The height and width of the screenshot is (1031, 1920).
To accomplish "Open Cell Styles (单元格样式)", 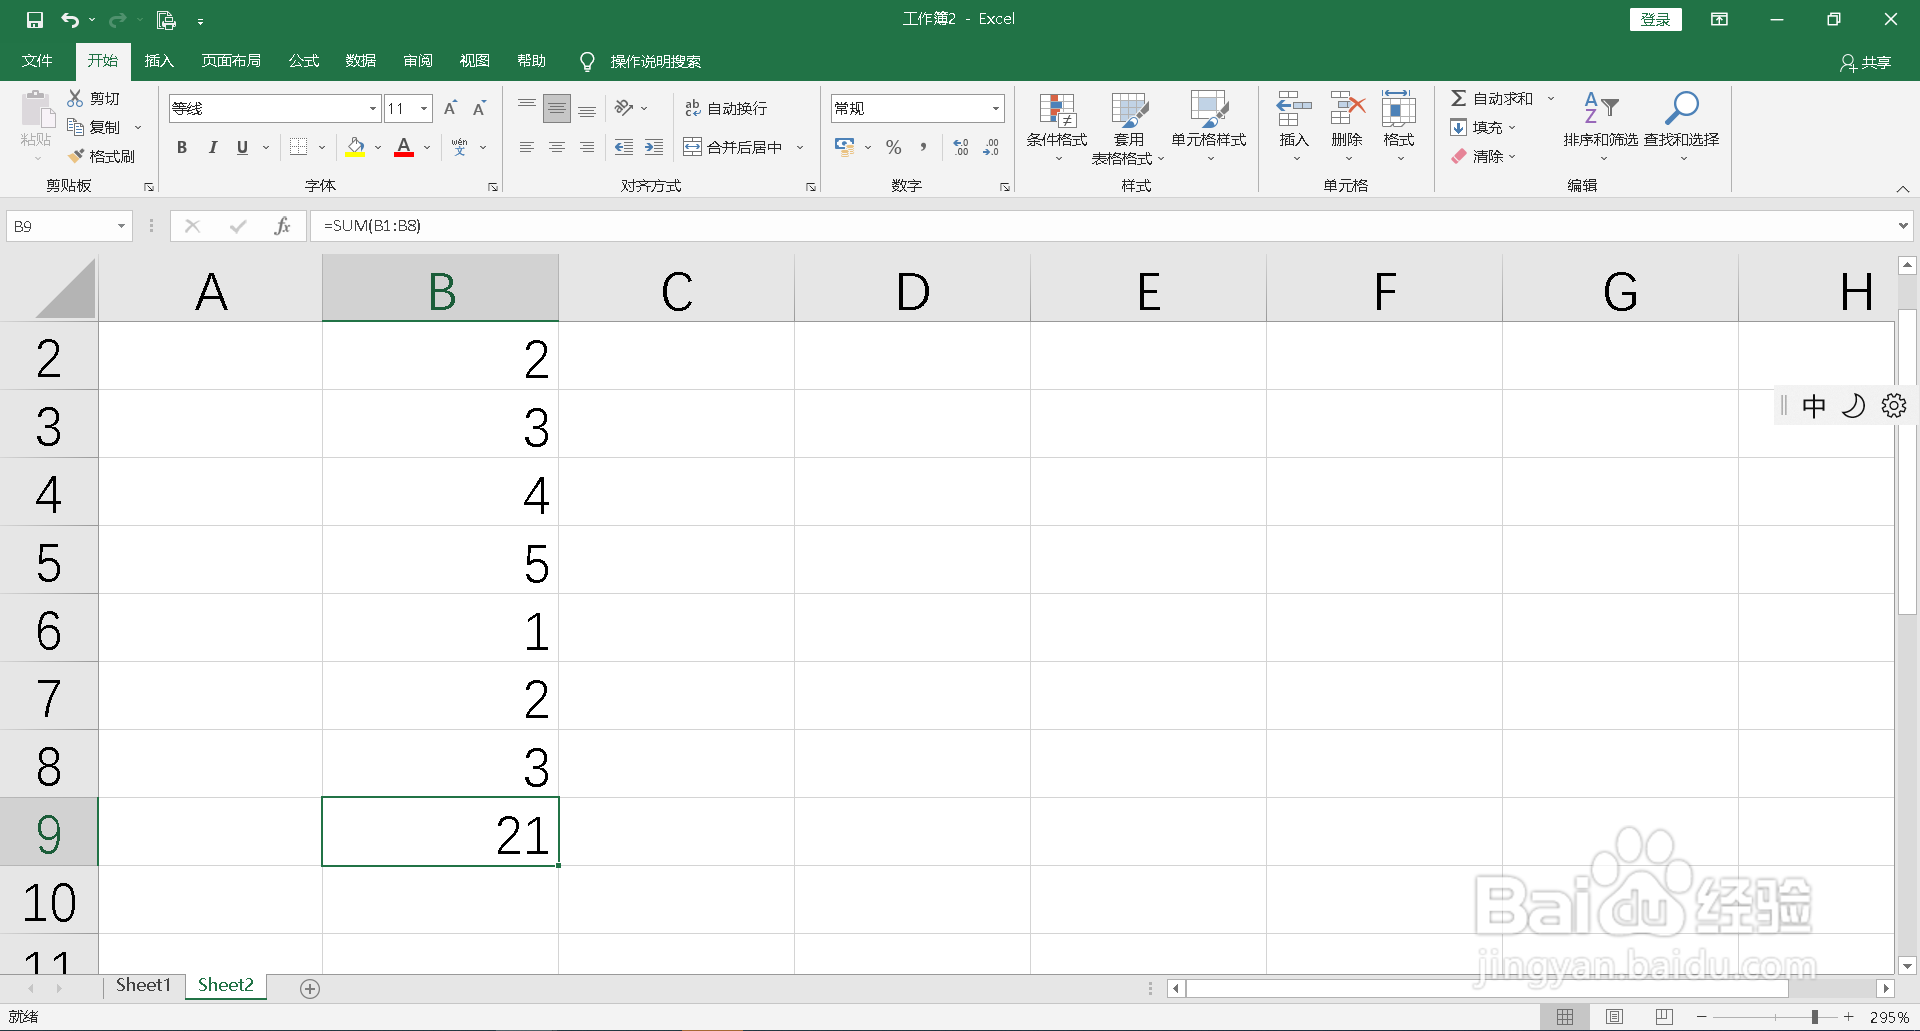I will point(1209,128).
